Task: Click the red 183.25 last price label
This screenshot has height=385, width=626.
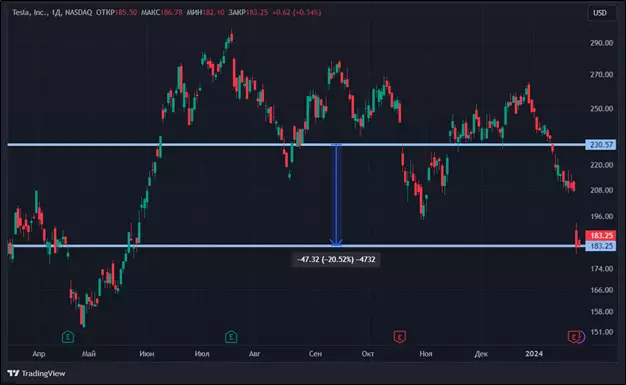Action: 601,236
